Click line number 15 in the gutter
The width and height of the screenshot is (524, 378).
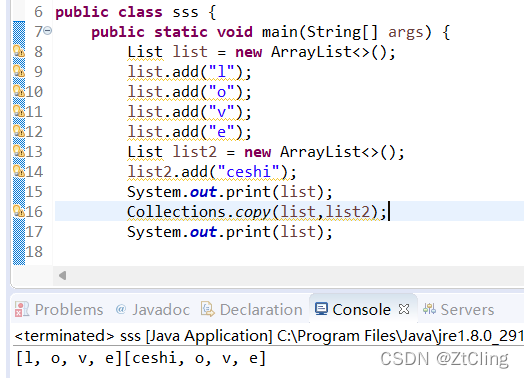click(x=34, y=192)
